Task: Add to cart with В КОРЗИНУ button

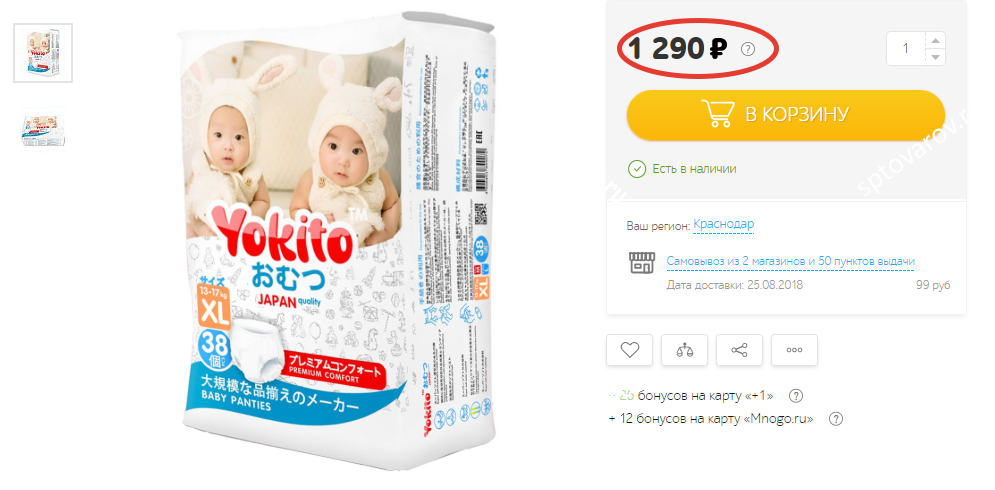Action: pos(786,115)
